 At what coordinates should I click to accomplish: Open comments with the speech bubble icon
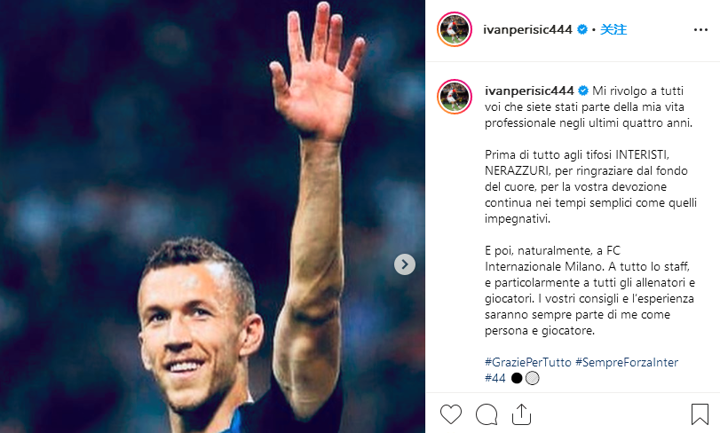coord(486,414)
